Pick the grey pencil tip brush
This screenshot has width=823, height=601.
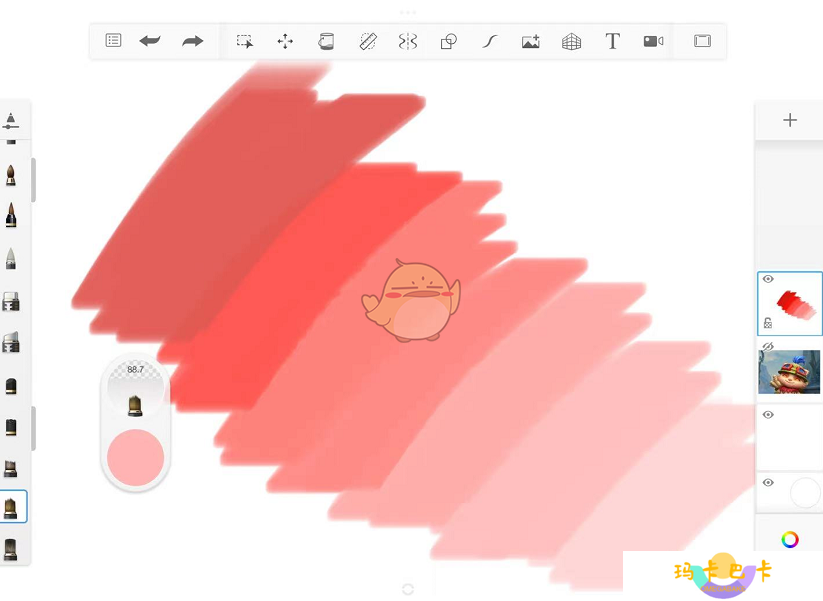[x=10, y=258]
